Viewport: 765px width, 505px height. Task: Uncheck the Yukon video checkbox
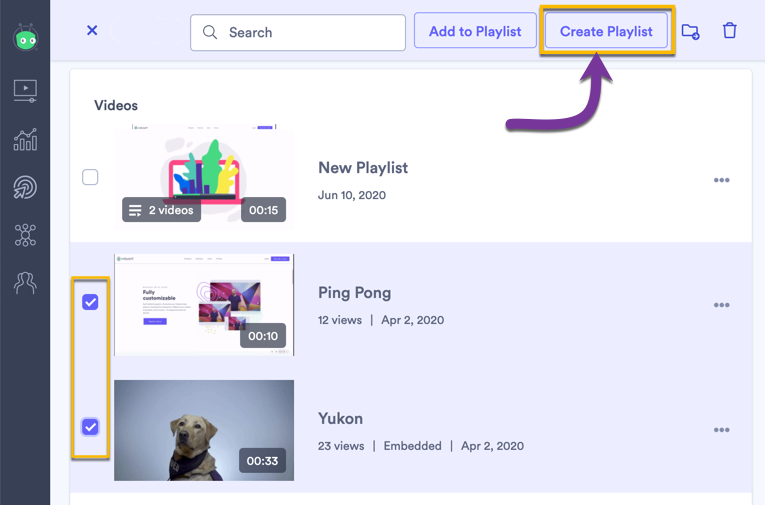(90, 427)
